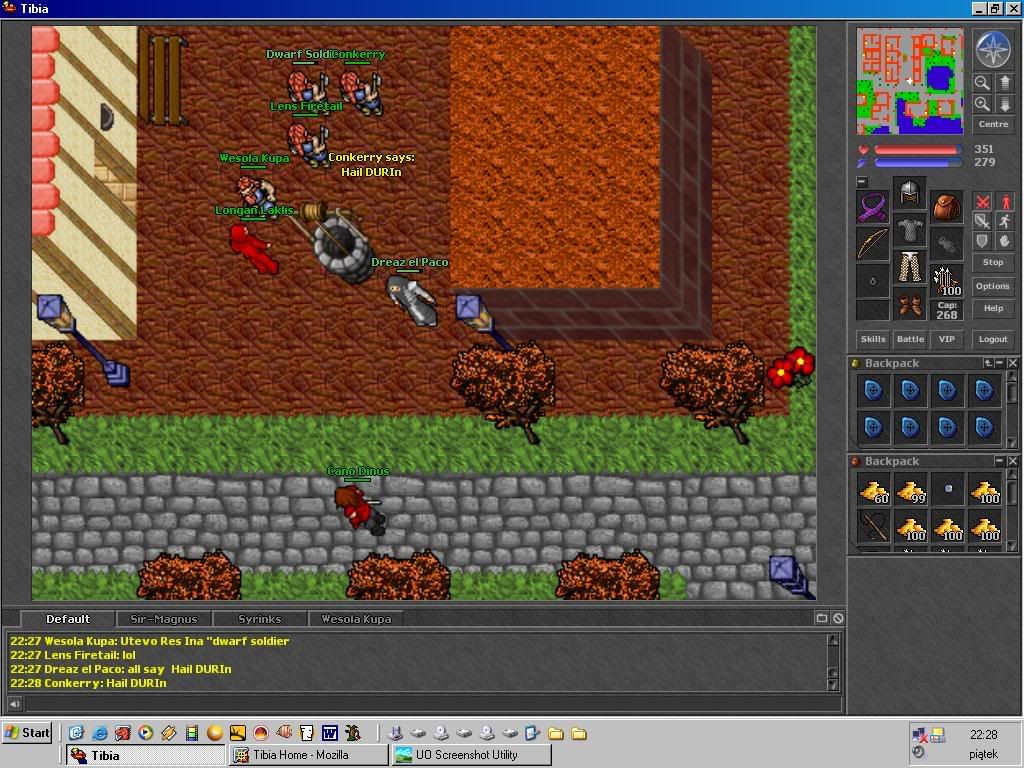The image size is (1024, 768).
Task: Open the Skills window
Action: click(872, 339)
